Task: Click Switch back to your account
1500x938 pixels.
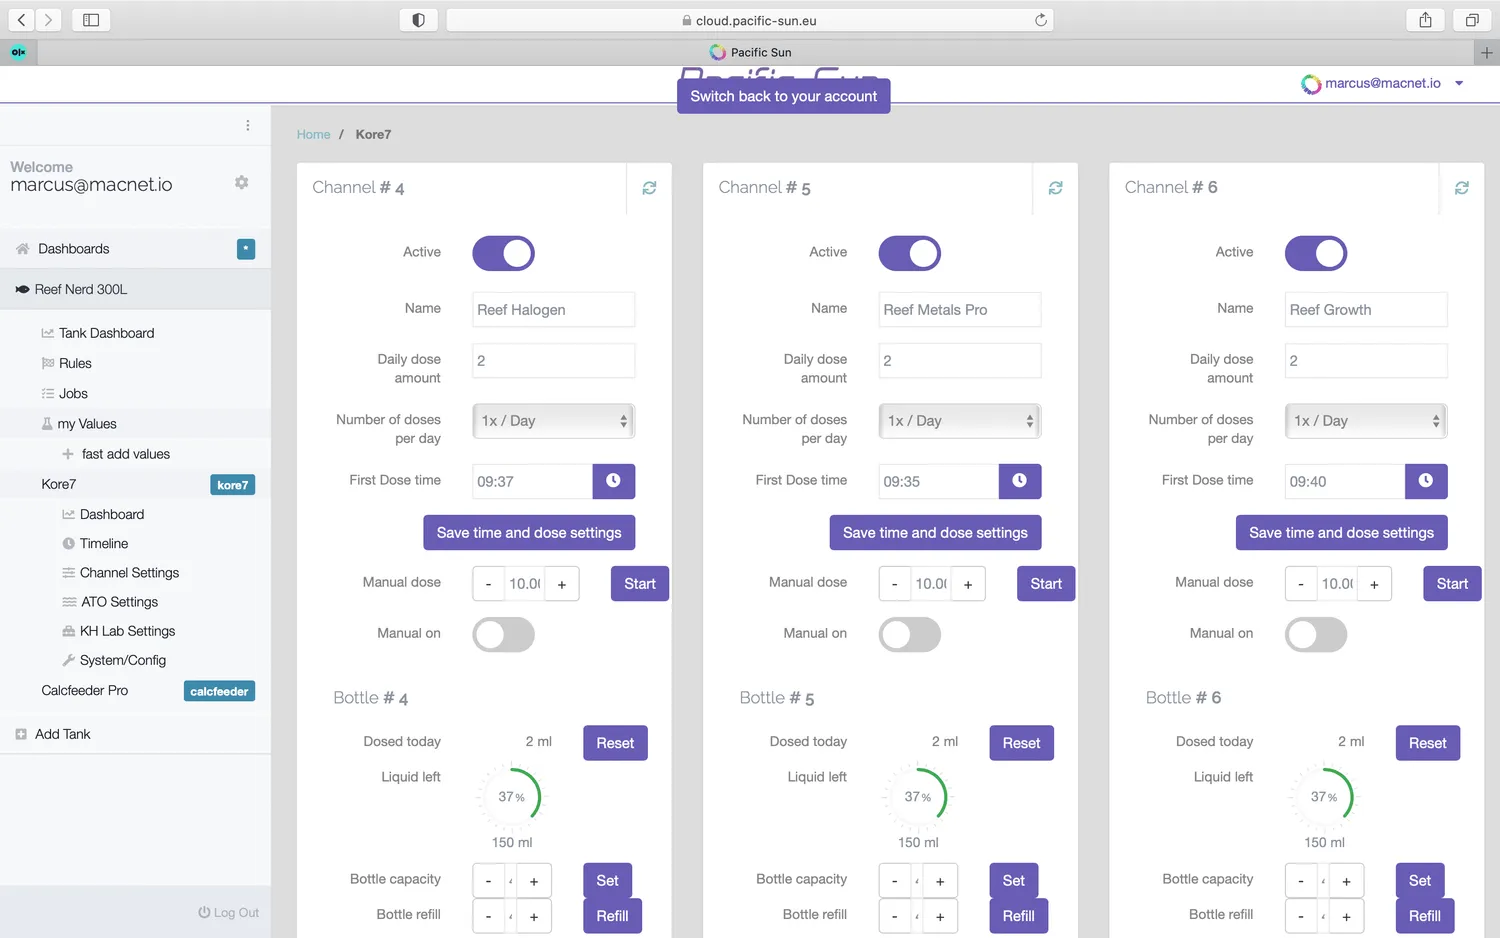Action: click(783, 96)
